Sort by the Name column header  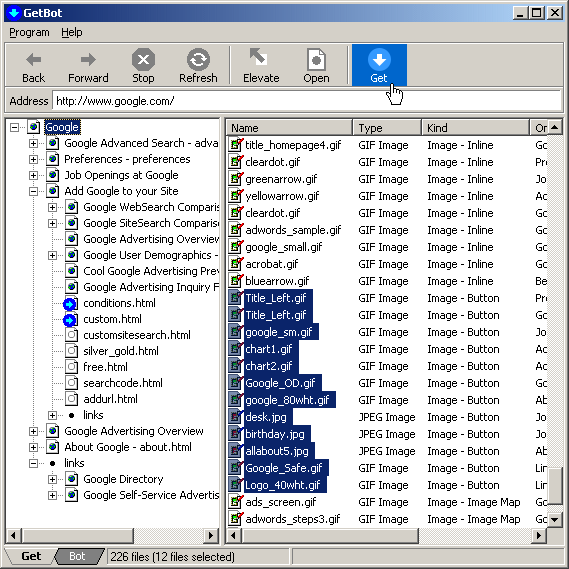pos(290,128)
